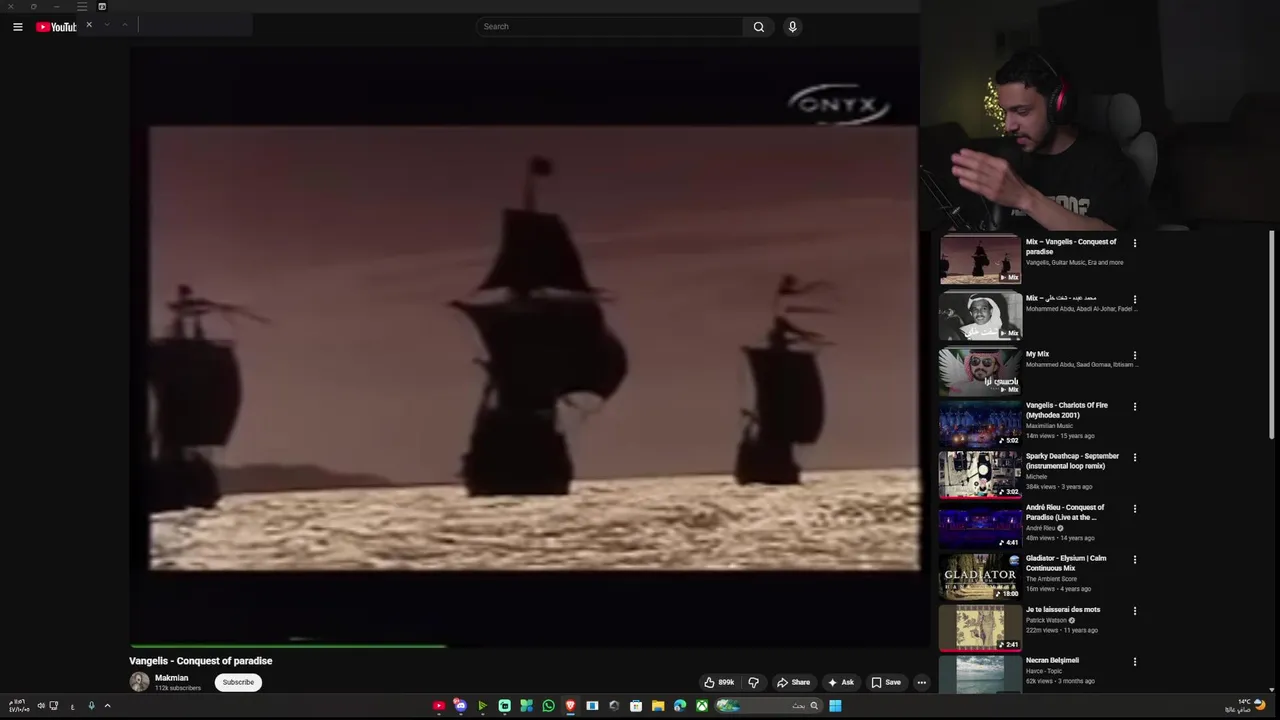The height and width of the screenshot is (720, 1280).
Task: Open the YouTube hamburger guide menu
Action: pos(17,27)
